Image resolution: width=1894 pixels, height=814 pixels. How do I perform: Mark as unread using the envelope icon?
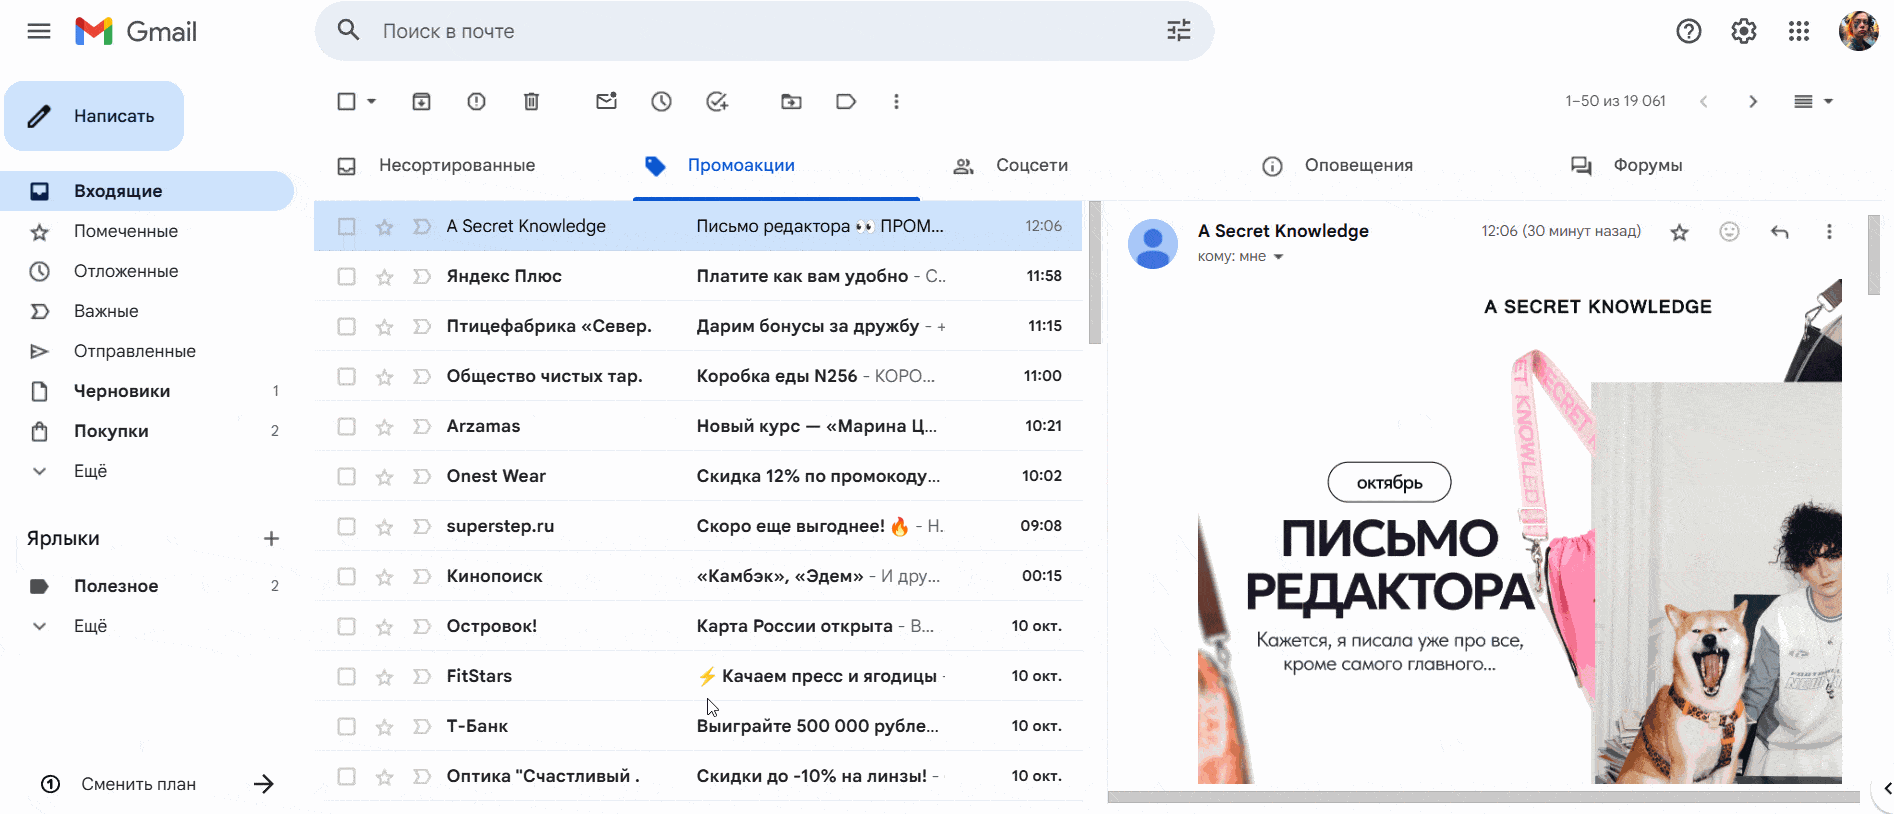coord(606,101)
